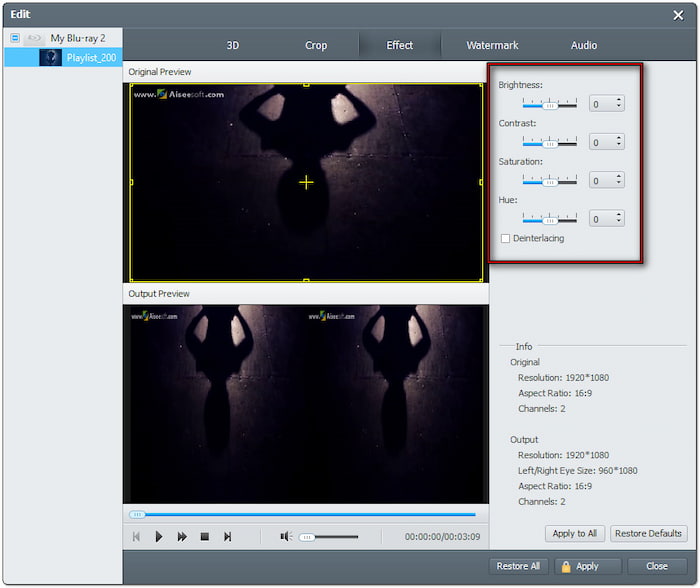Open the Watermark tab
The image size is (700, 588).
[492, 45]
